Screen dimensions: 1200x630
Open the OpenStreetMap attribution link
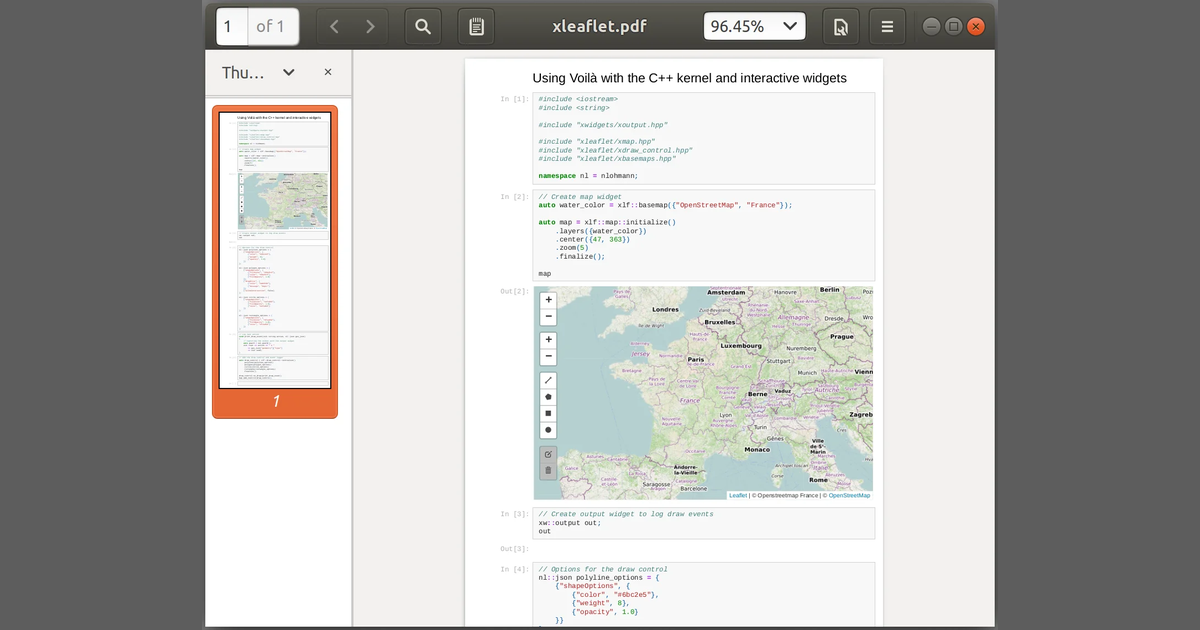(x=849, y=495)
